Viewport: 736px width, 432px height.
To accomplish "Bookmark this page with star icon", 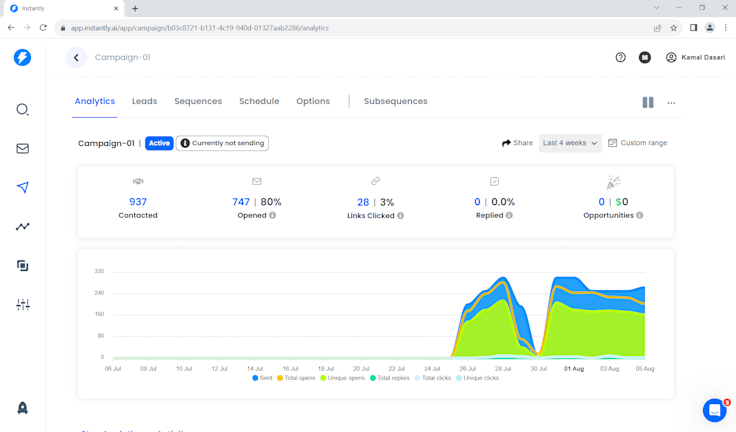I will (x=674, y=28).
